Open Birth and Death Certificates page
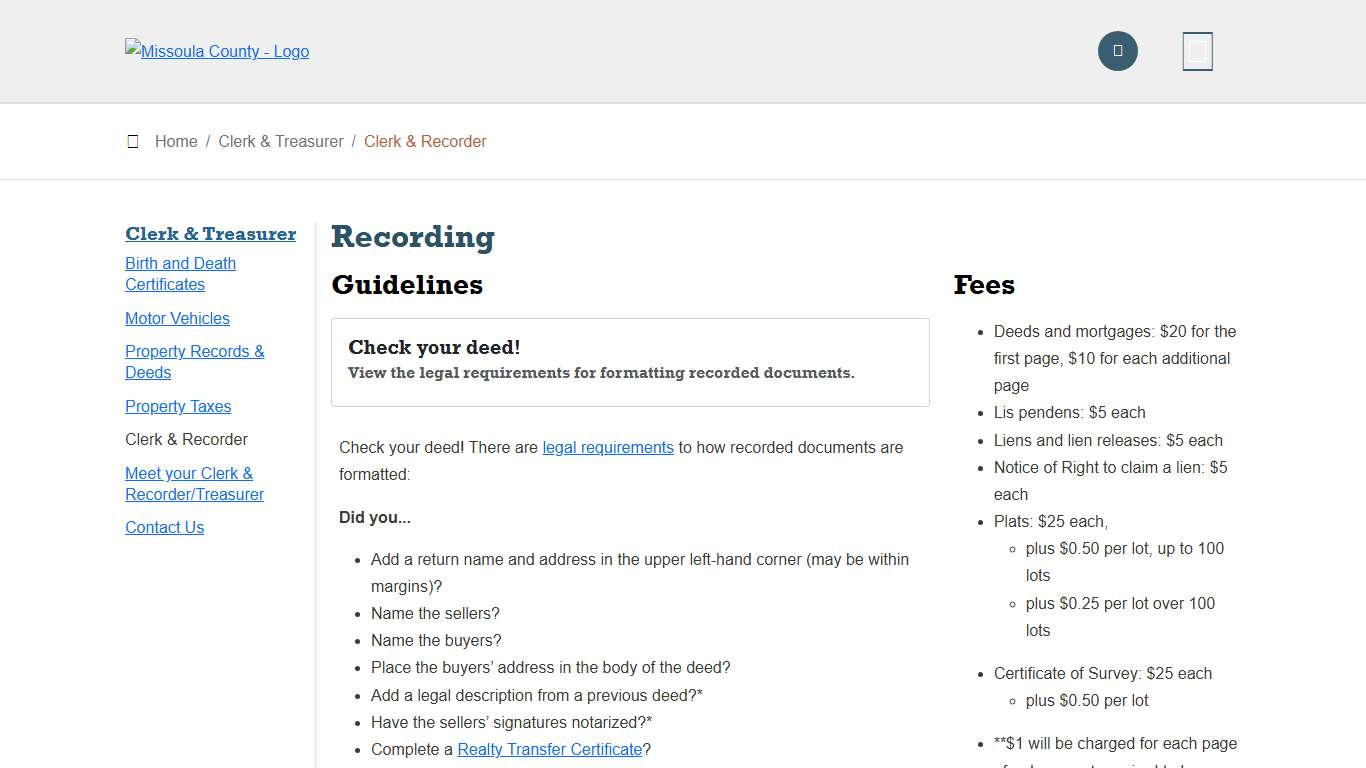This screenshot has height=768, width=1366. [180, 274]
